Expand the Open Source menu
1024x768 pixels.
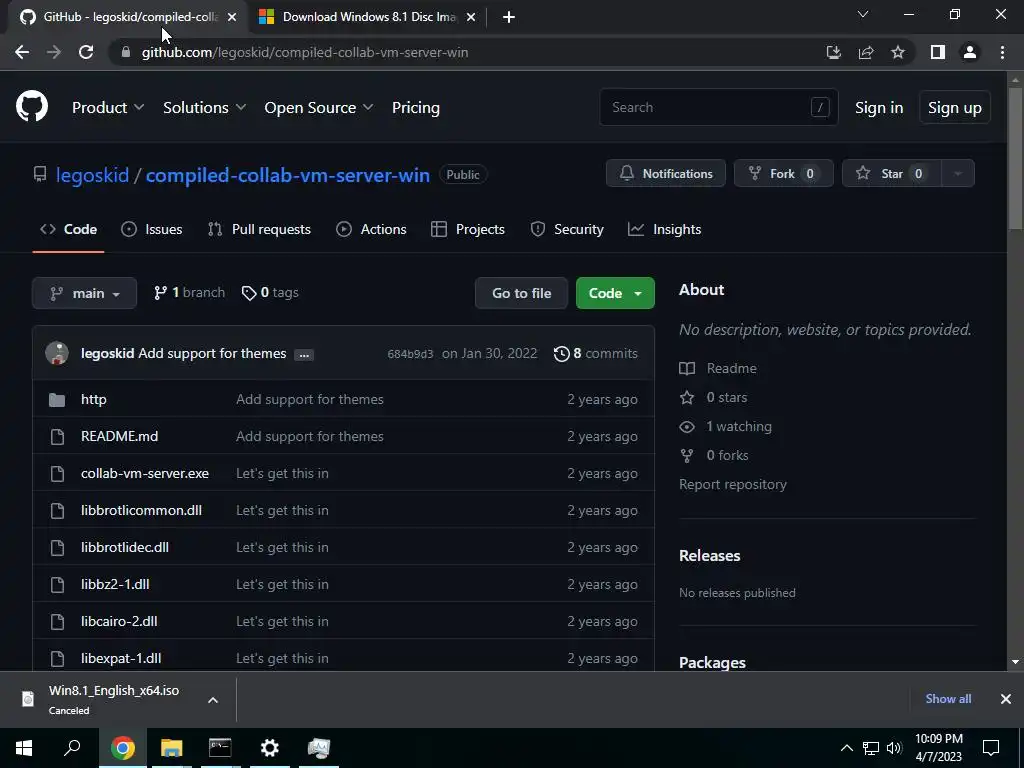tap(319, 108)
